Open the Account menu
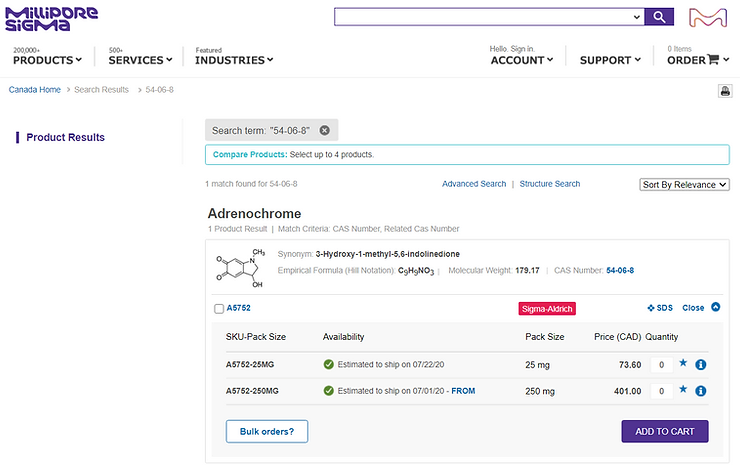The height and width of the screenshot is (465, 740). 522,60
